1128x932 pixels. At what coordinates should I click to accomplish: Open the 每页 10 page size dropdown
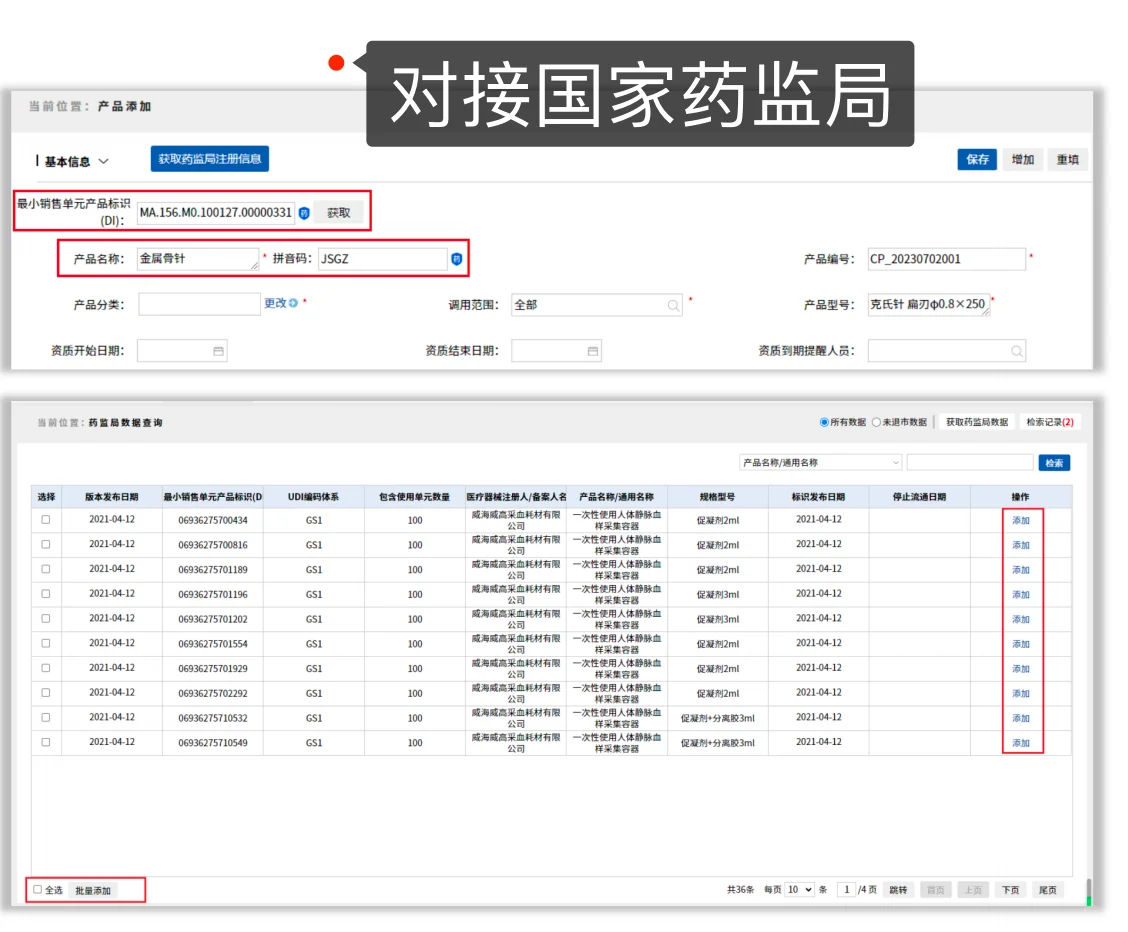click(799, 890)
